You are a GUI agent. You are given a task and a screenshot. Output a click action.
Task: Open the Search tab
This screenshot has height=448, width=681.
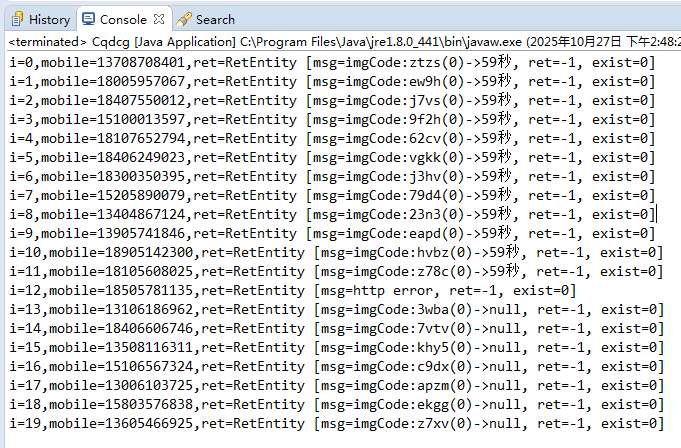pyautogui.click(x=215, y=19)
